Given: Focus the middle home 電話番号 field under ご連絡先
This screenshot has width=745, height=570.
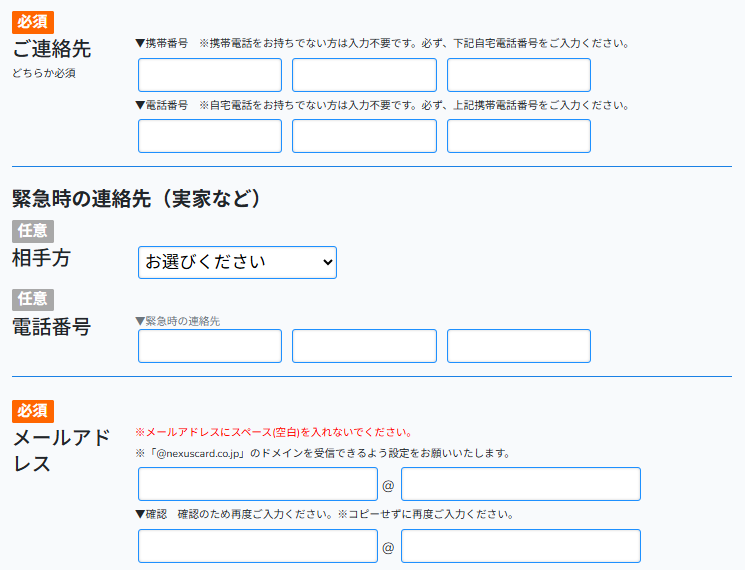Looking at the screenshot, I should [x=364, y=136].
